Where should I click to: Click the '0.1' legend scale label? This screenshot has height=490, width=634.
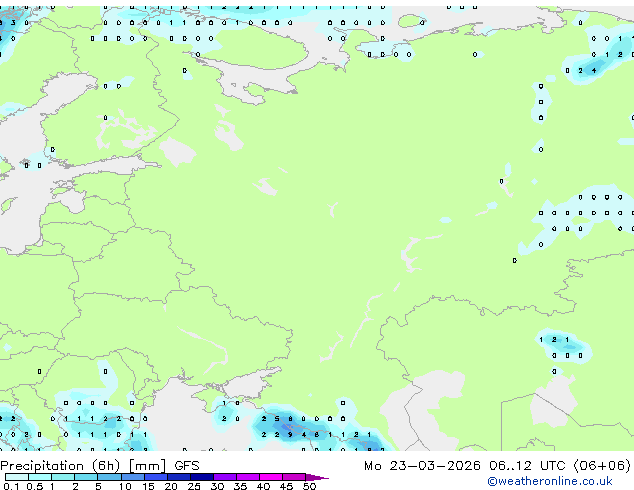click(x=11, y=486)
